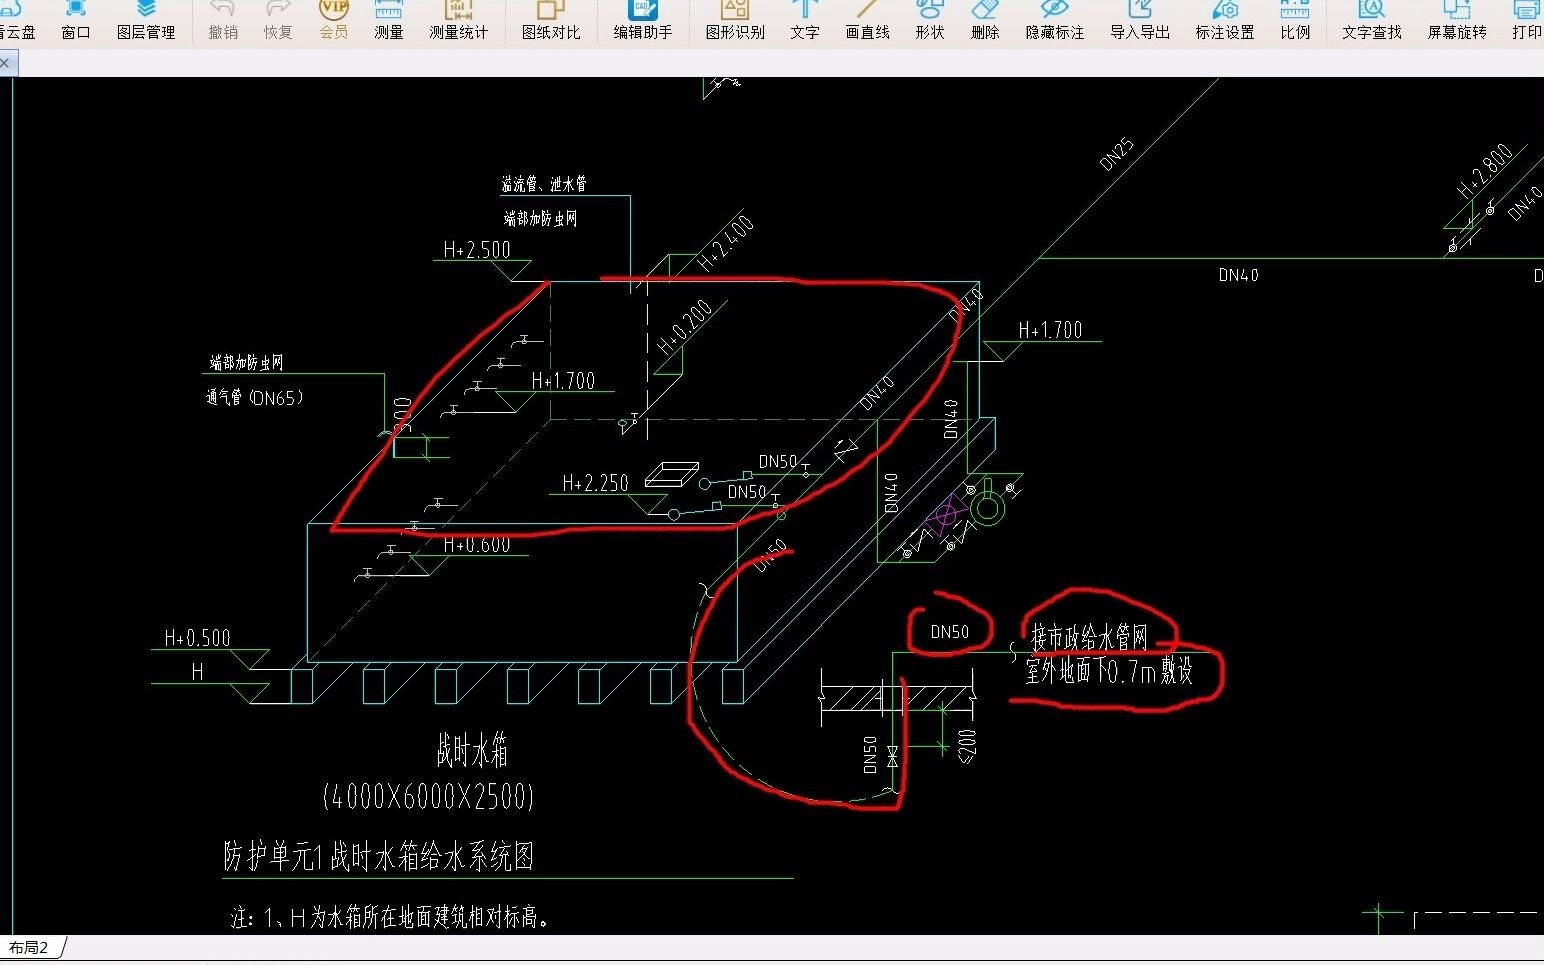Undo the last action (撤销)
The height and width of the screenshot is (965, 1544).
click(x=223, y=20)
